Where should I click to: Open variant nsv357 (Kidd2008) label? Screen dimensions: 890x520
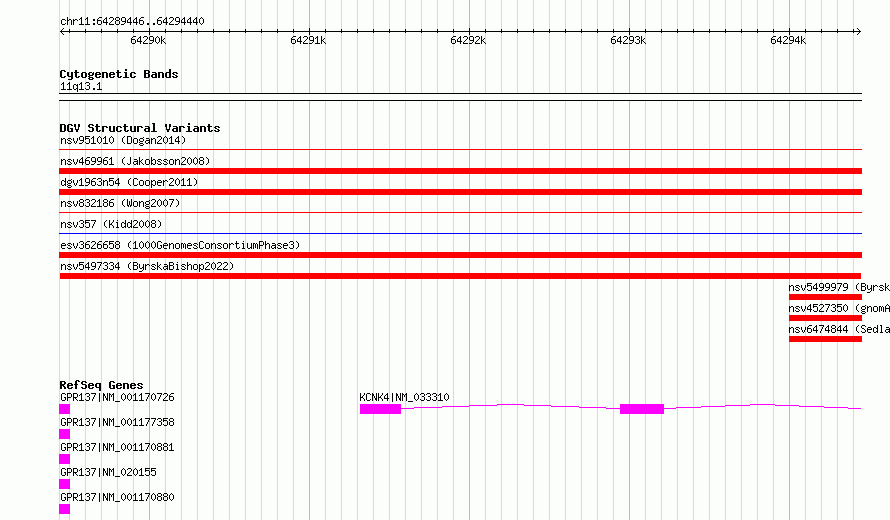coord(111,224)
